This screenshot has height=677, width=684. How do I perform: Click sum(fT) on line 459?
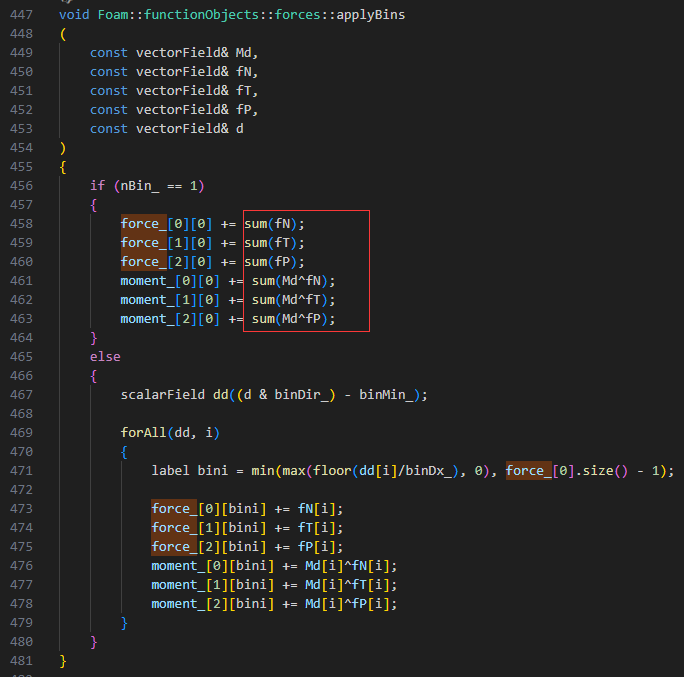(x=274, y=243)
